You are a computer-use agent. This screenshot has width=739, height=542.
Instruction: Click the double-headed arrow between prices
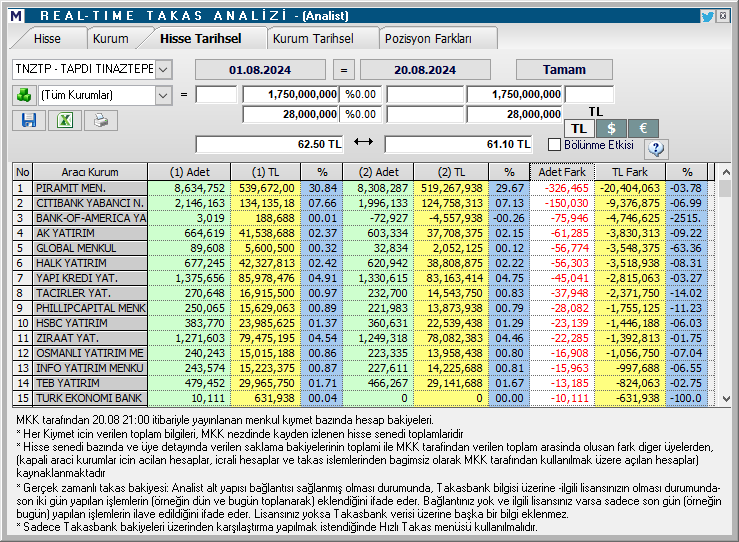(x=363, y=141)
